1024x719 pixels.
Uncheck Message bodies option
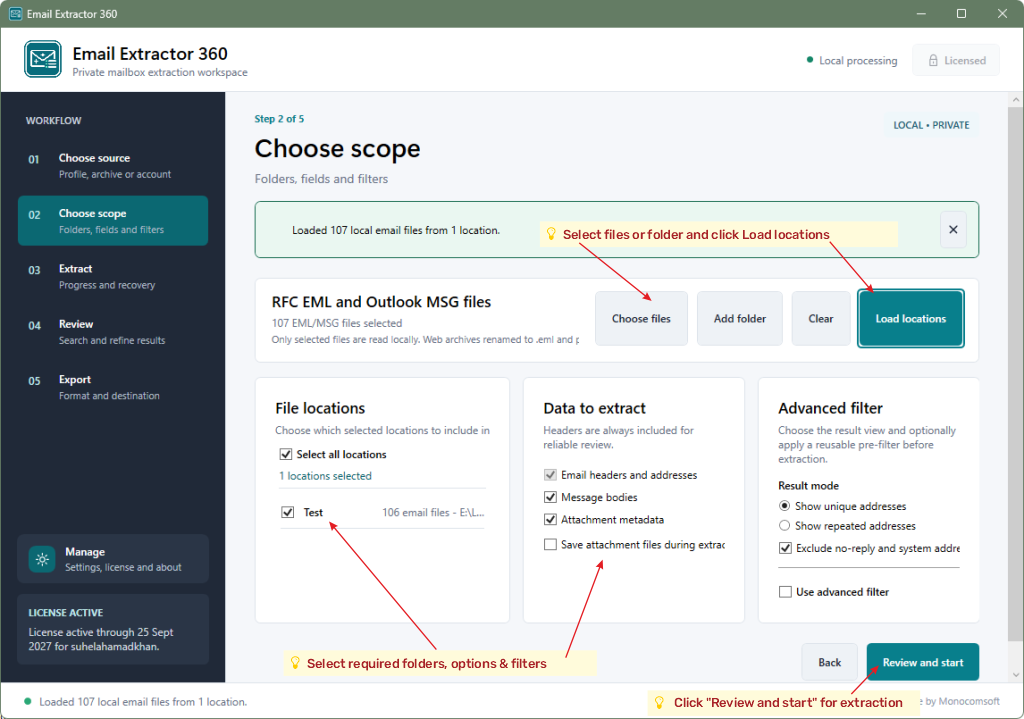tap(551, 497)
